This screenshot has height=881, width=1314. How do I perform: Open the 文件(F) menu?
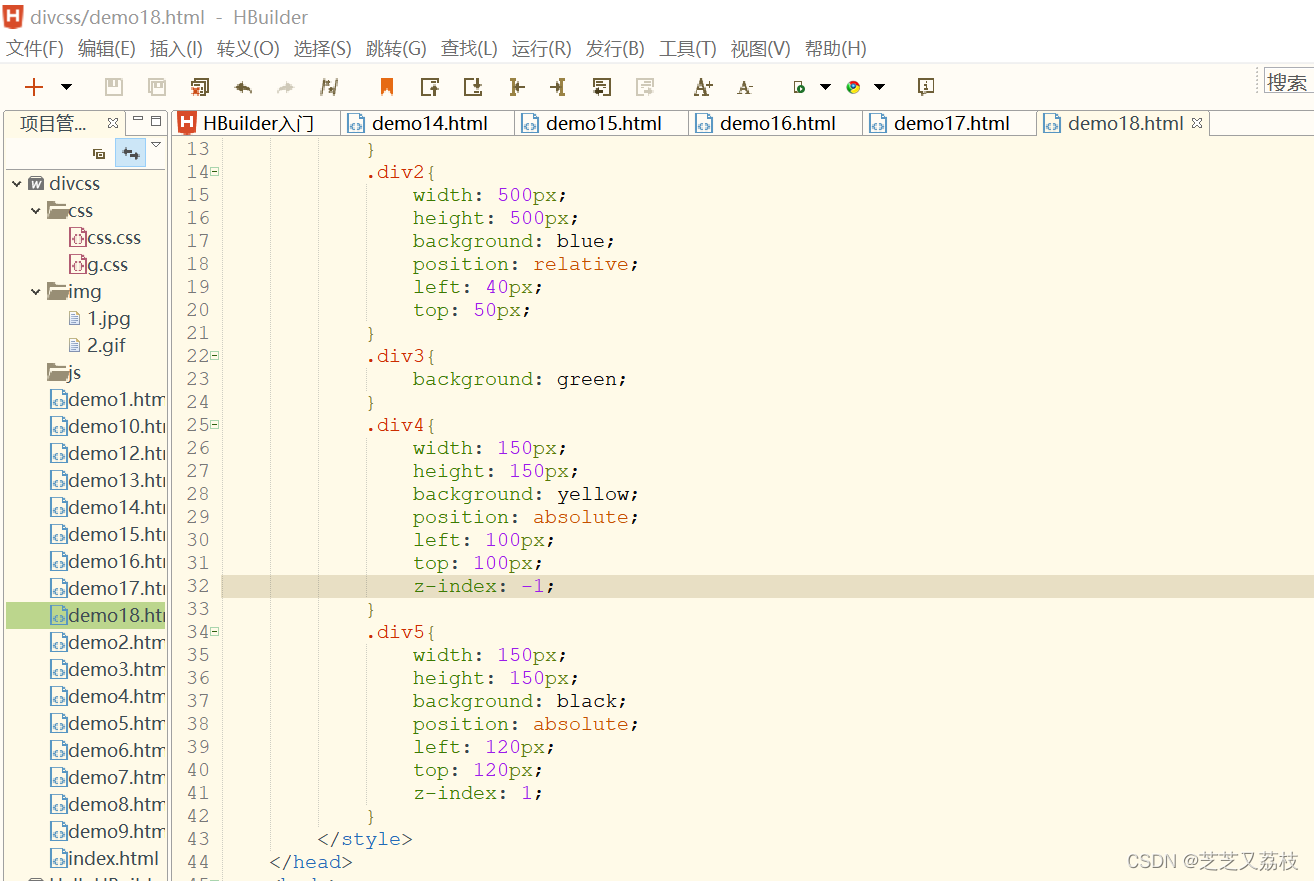tap(35, 48)
